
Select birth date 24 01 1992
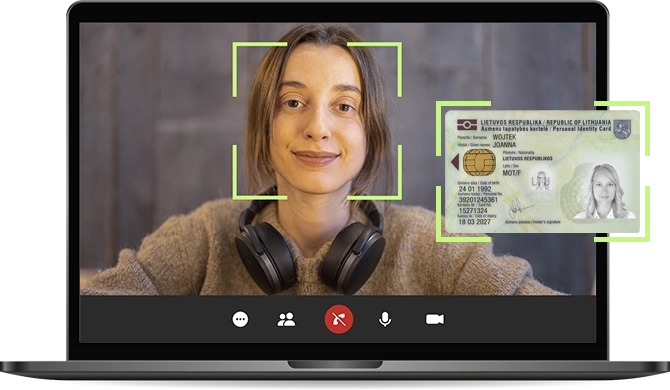tap(475, 188)
